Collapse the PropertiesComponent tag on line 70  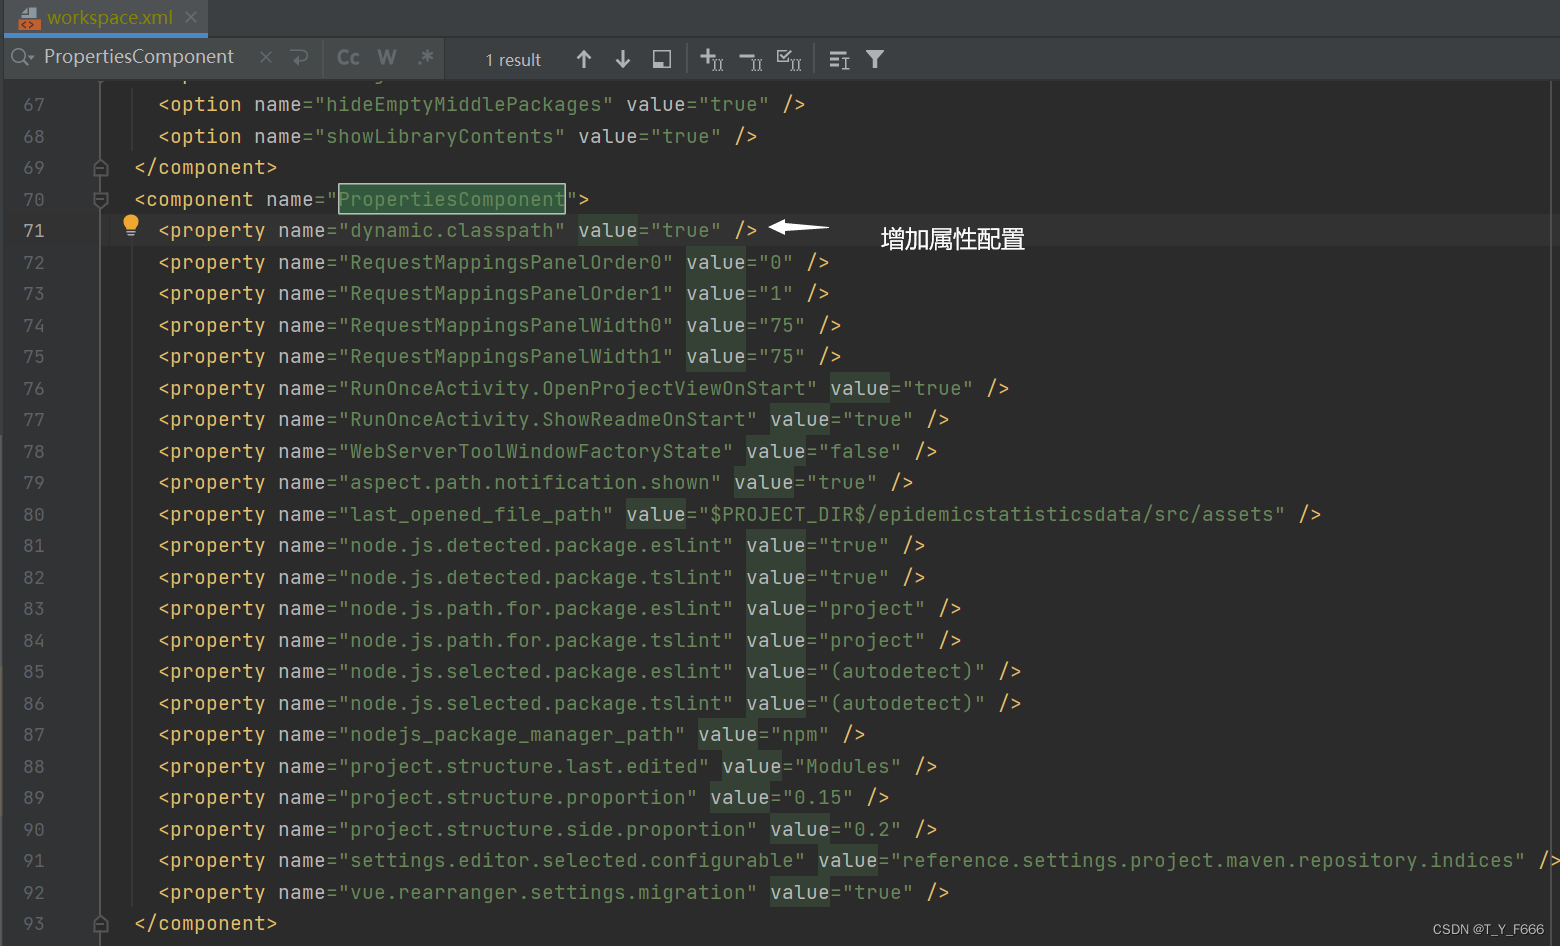click(100, 199)
